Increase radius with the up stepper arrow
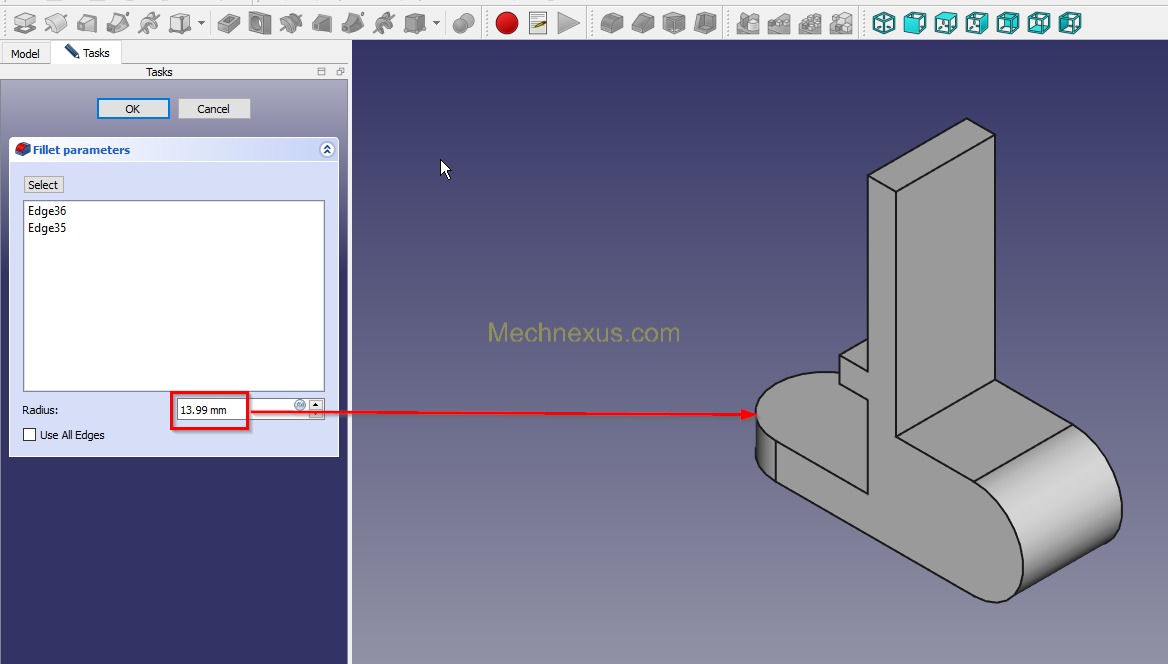1168x664 pixels. point(316,405)
